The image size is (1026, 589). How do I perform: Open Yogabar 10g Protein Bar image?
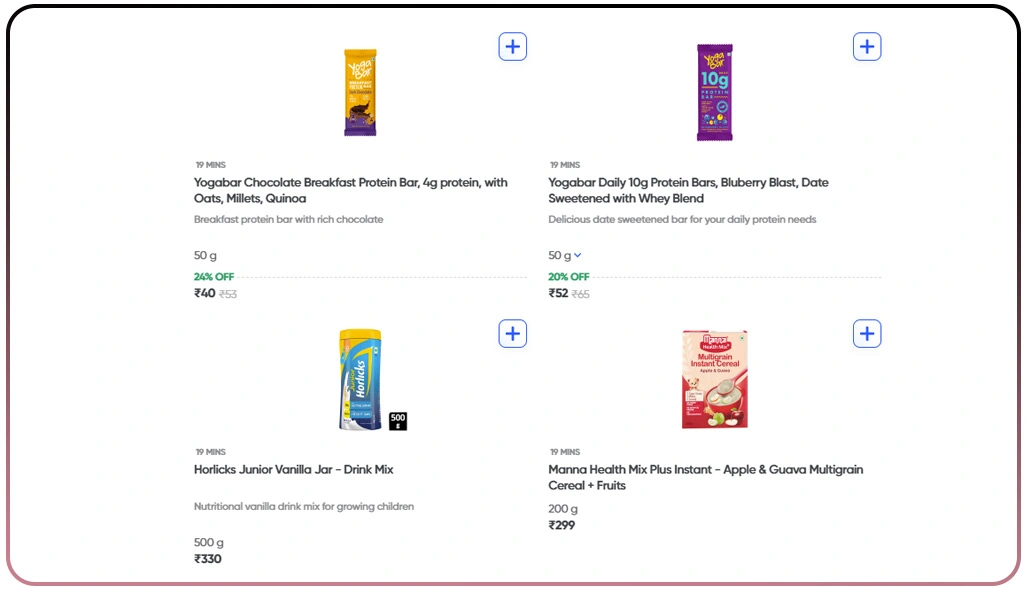(715, 92)
